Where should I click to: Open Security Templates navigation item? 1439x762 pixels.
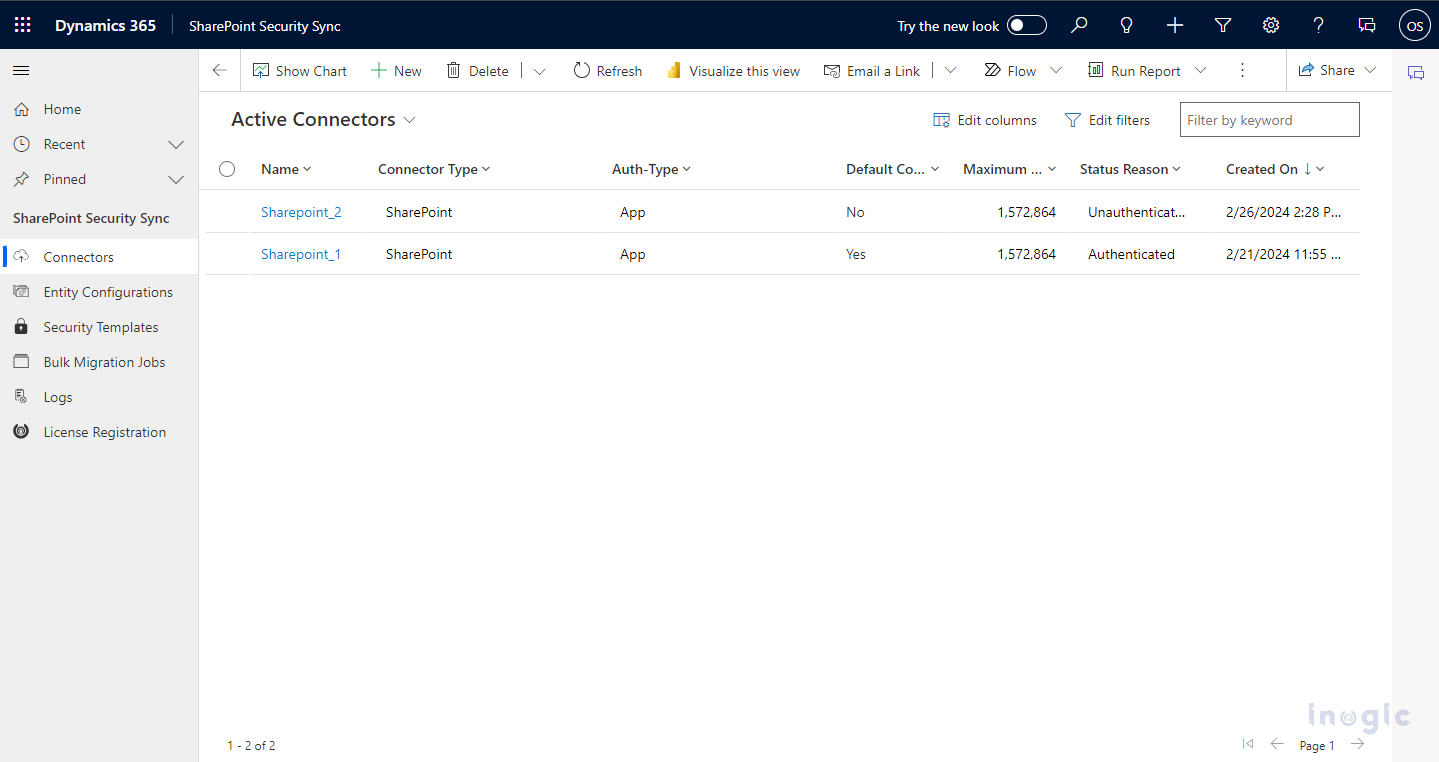[x=101, y=327]
